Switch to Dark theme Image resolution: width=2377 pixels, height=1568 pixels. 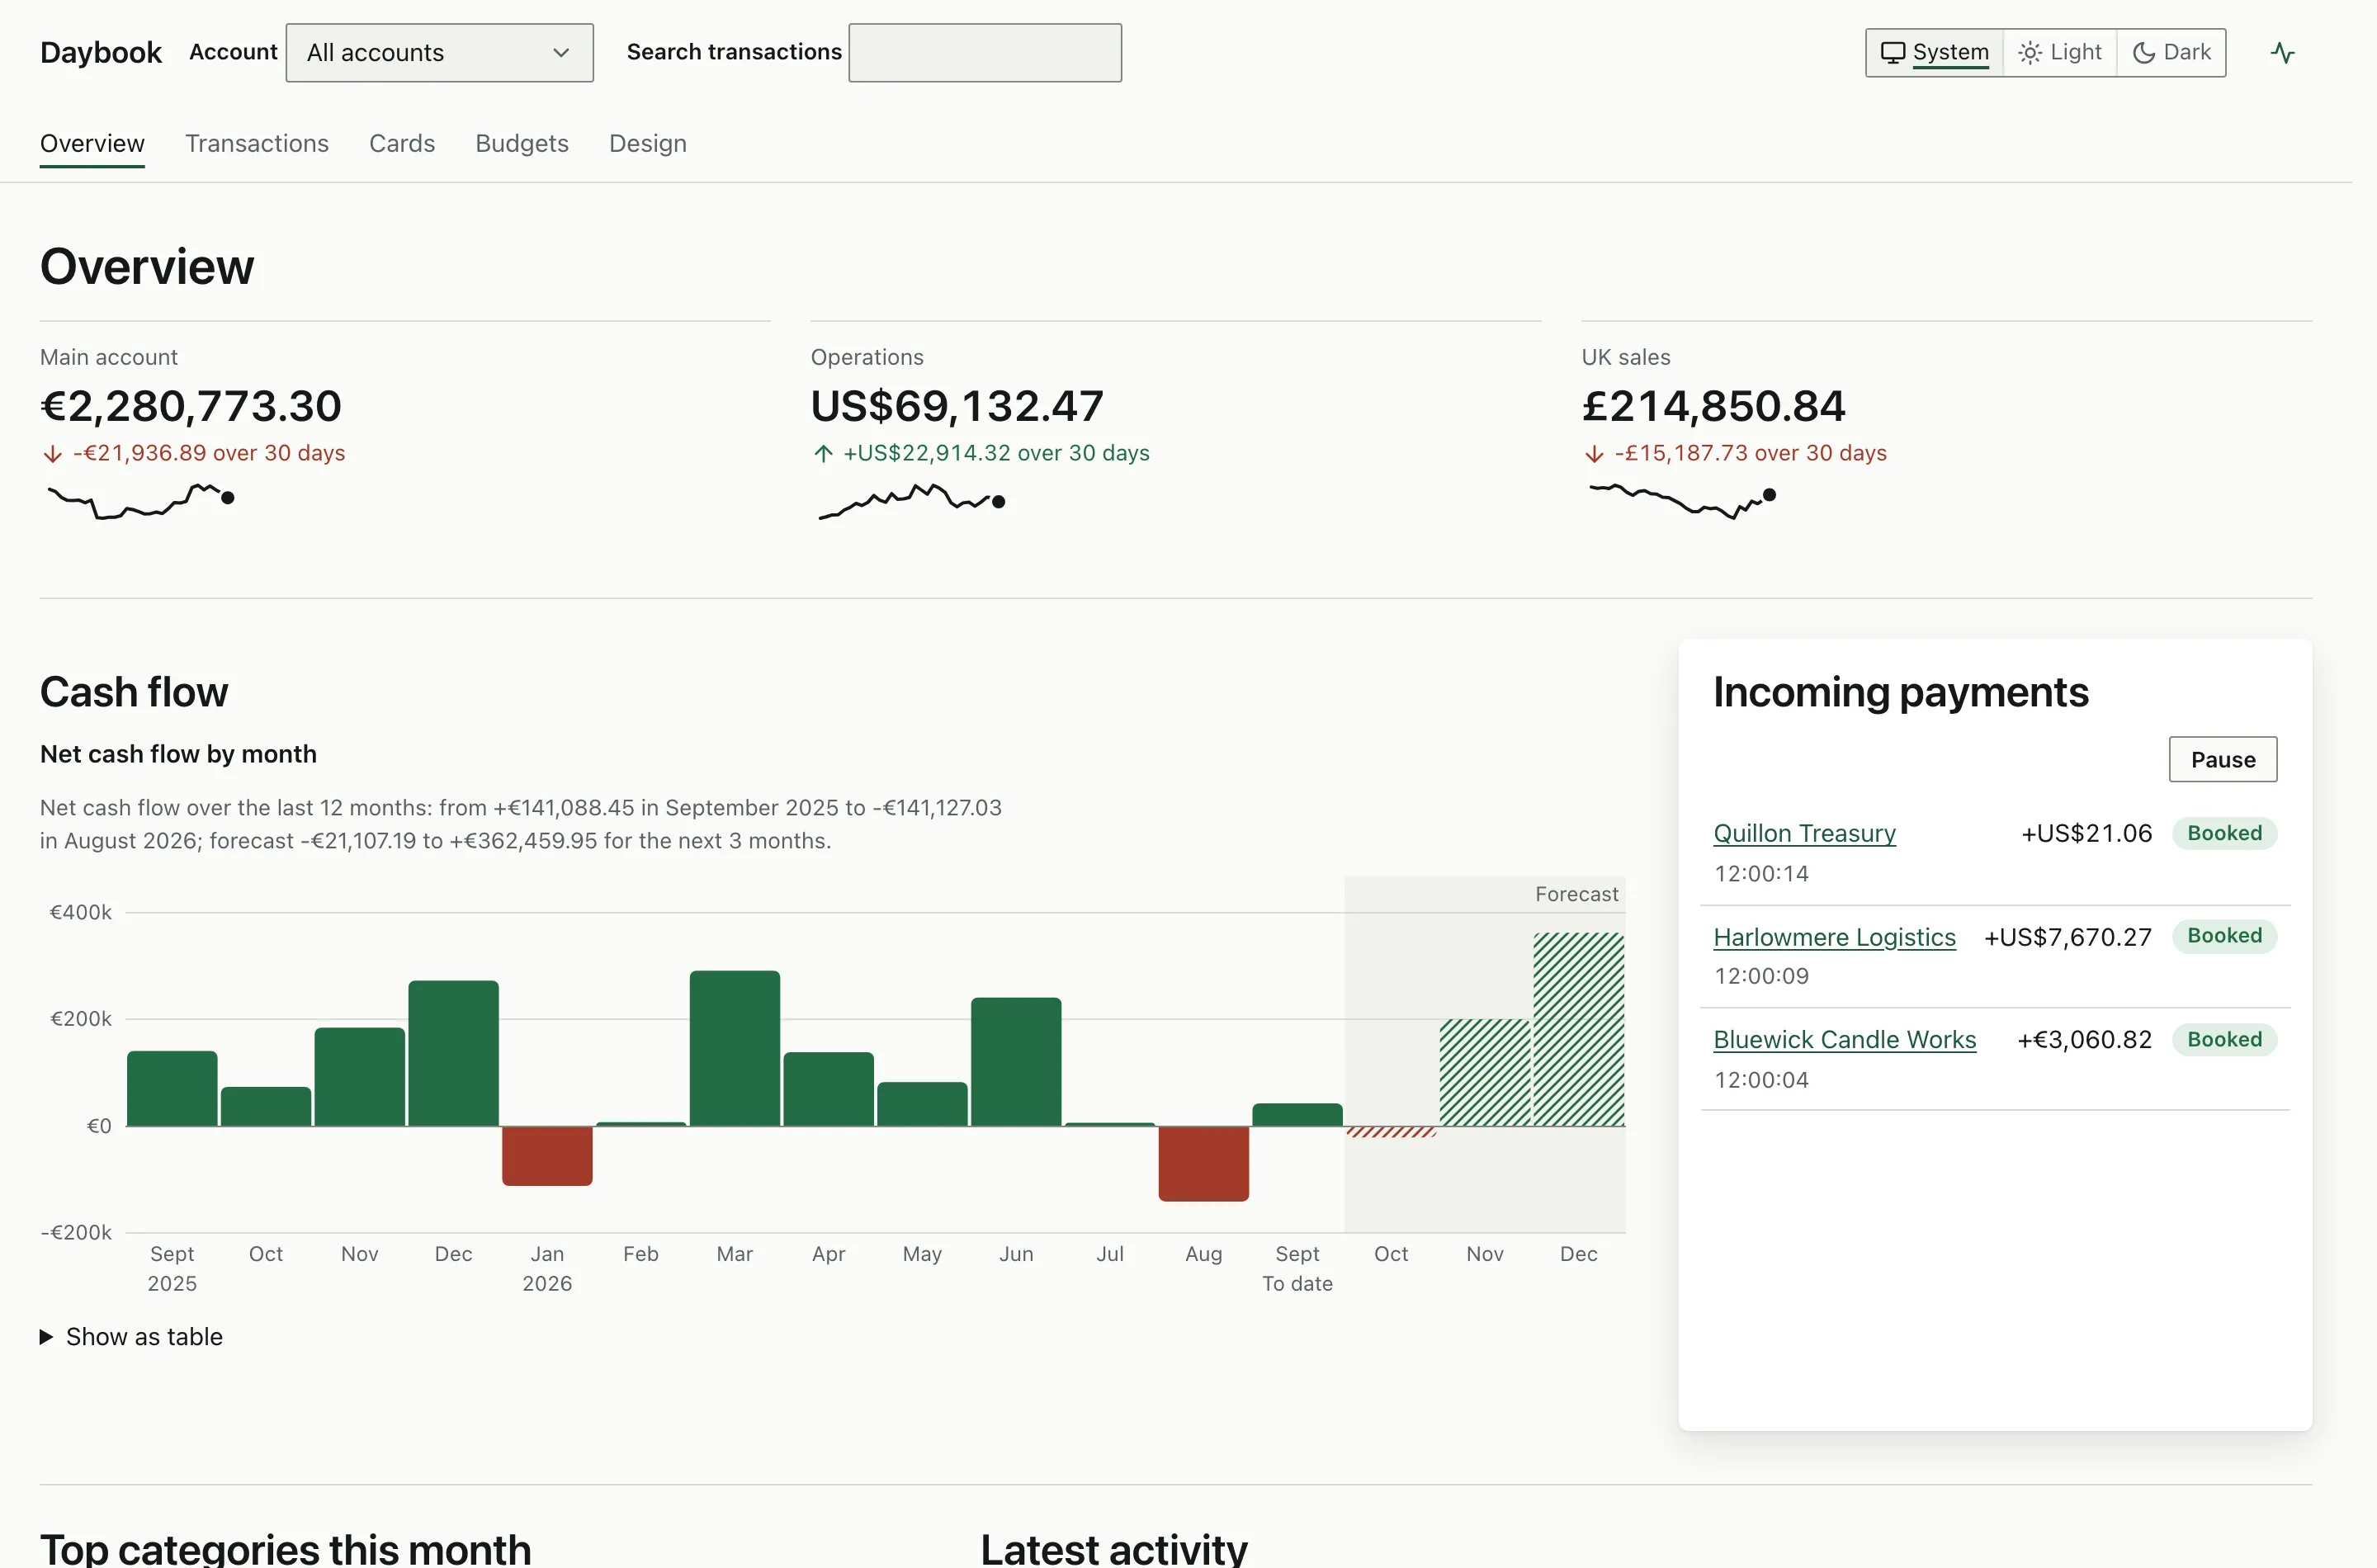(x=2171, y=52)
